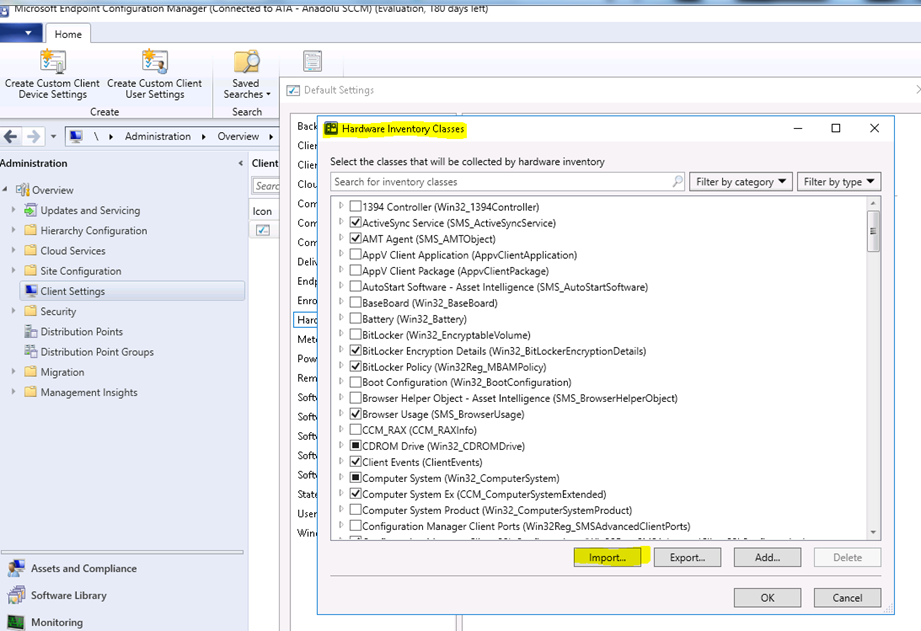Expand the Security tree node
921x631 pixels.
point(14,311)
